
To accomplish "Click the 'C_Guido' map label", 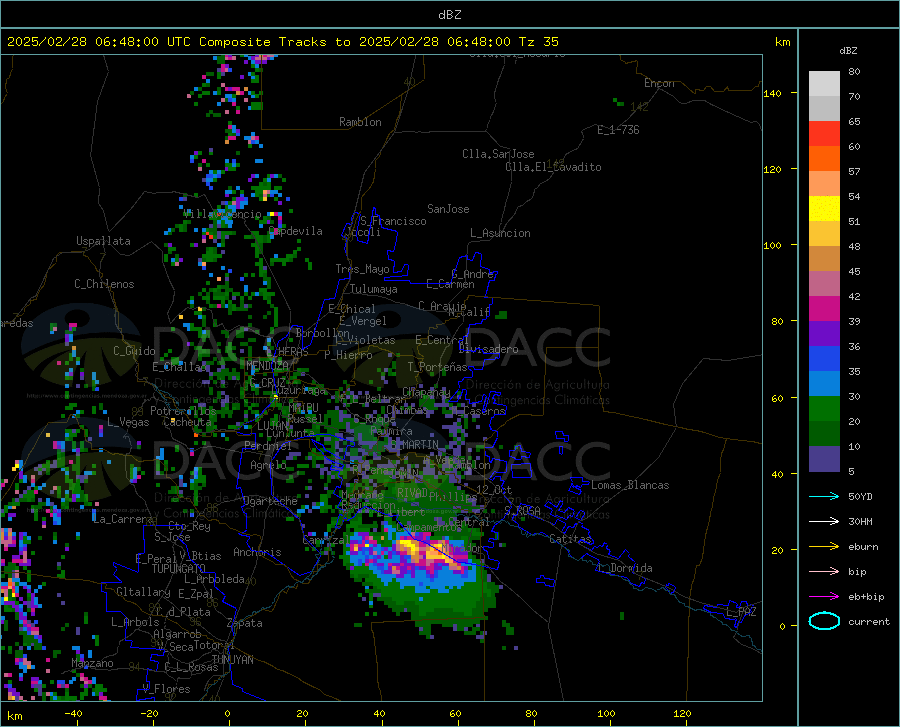I will pyautogui.click(x=134, y=351).
